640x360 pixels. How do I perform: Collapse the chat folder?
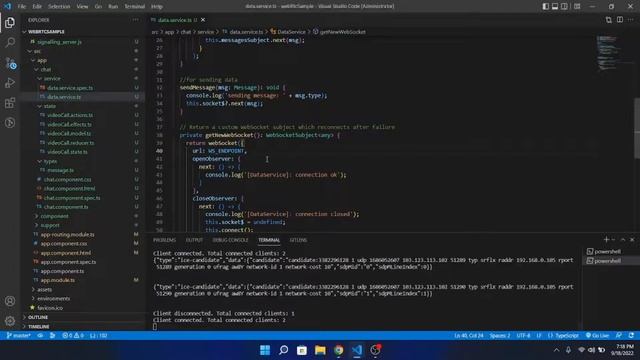click(46, 69)
